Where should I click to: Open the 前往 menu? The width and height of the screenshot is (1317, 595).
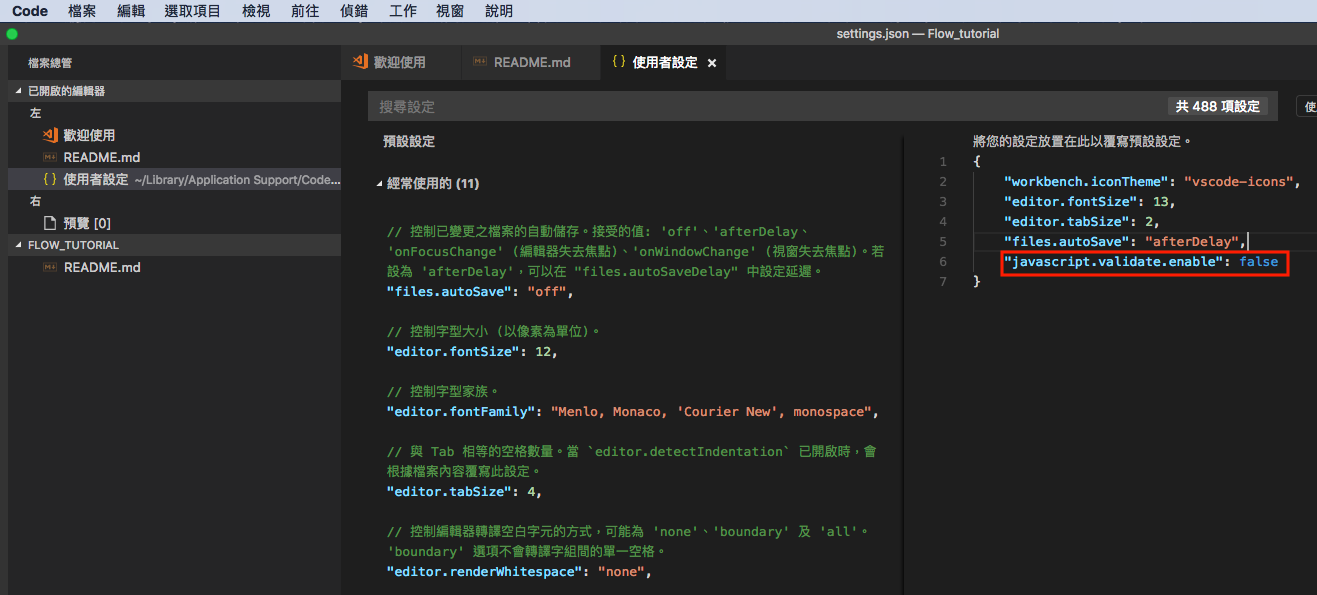[305, 11]
